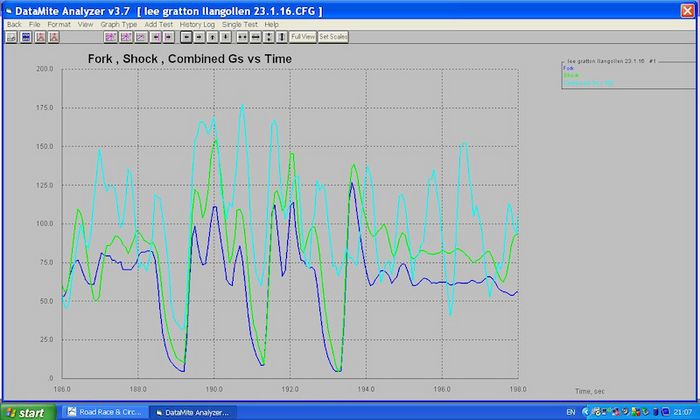Switch to Road Race & Circuit taskbar window
The image size is (700, 420).
(x=105, y=411)
